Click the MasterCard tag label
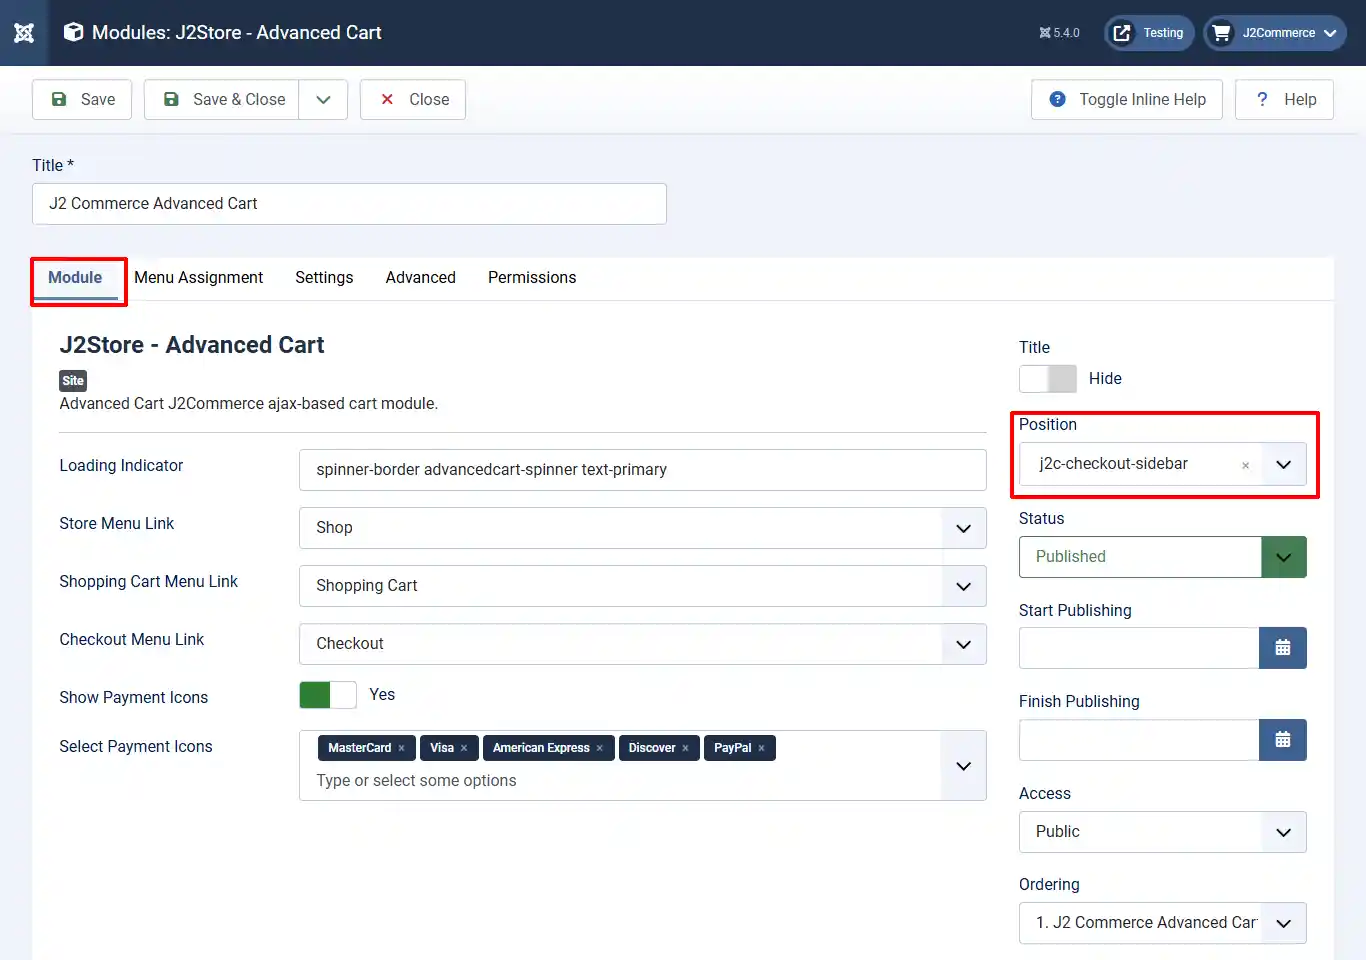Screen dimensions: 1366x960 360,748
